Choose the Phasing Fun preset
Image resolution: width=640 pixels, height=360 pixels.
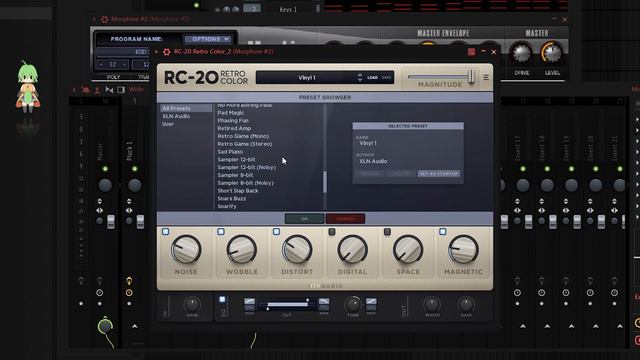[233, 120]
